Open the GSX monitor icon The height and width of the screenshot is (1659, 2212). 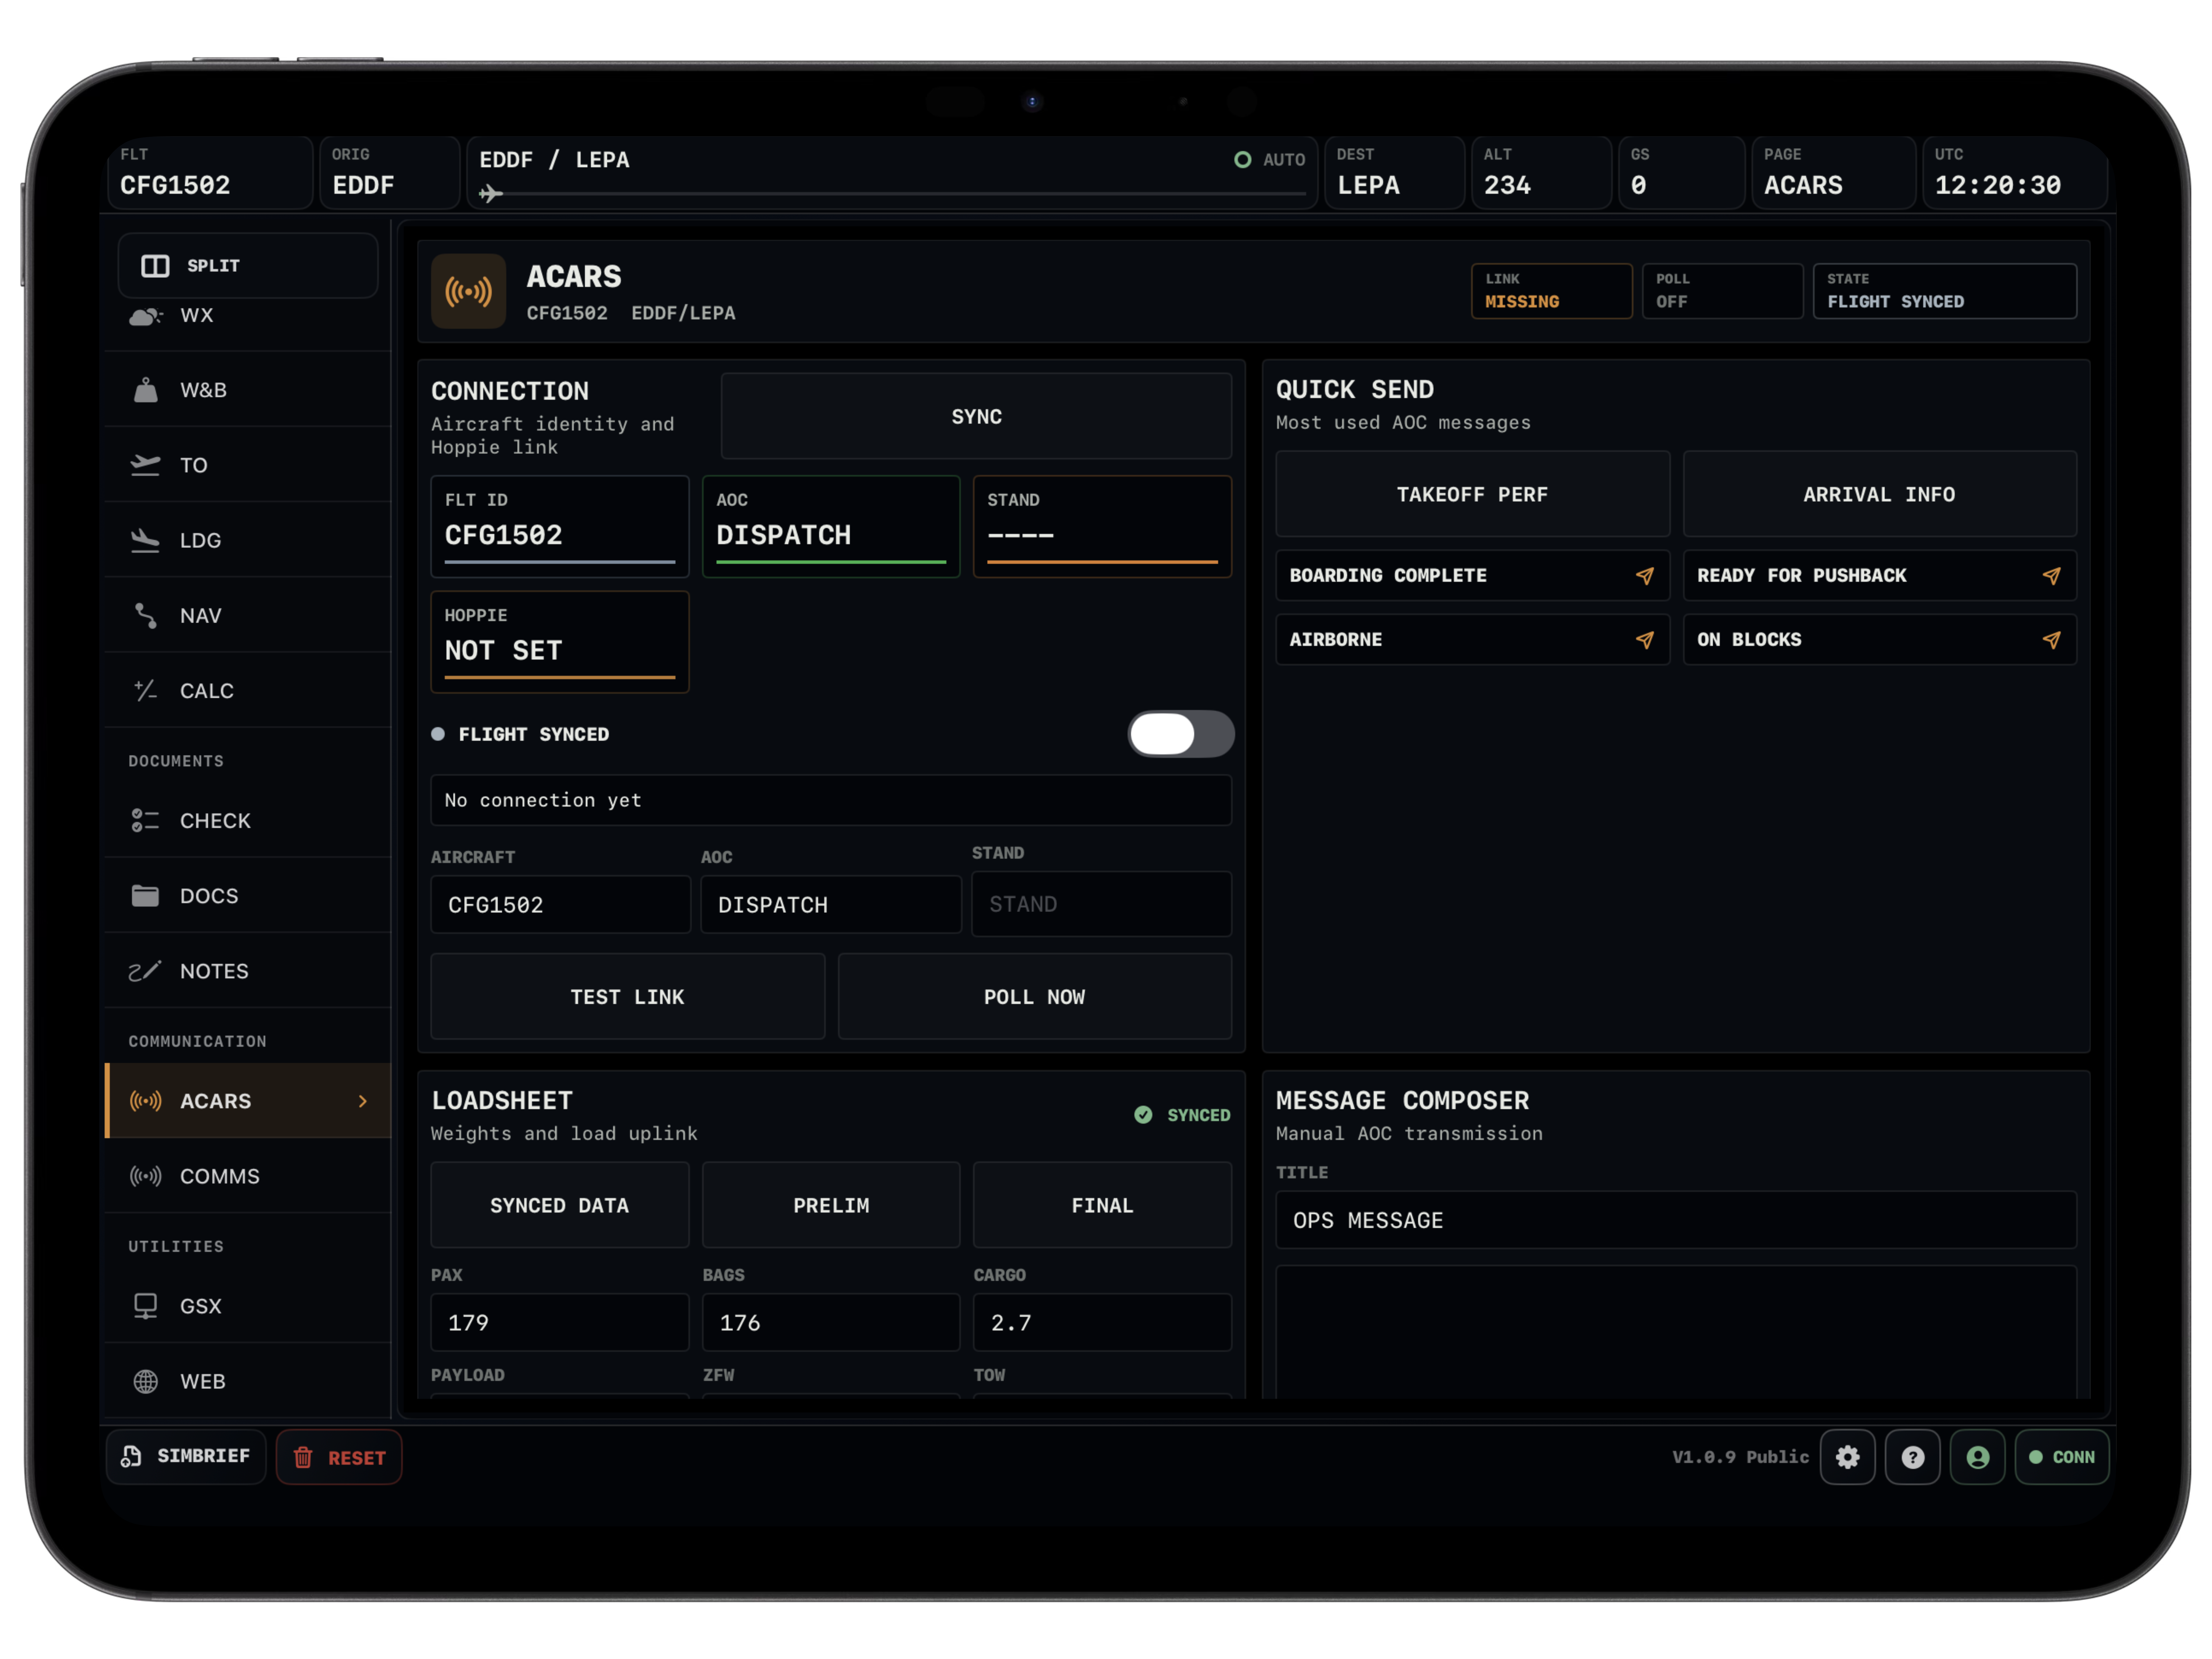(x=146, y=1306)
